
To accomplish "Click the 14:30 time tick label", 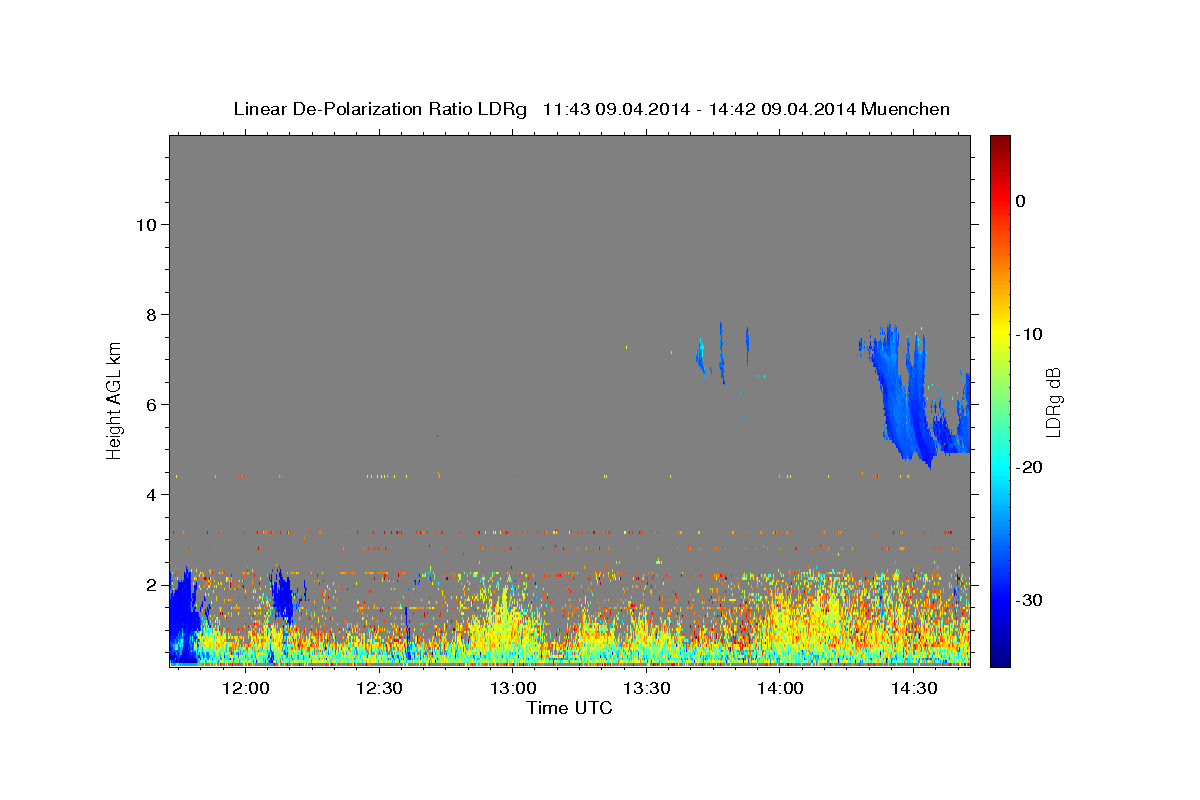I will click(x=914, y=689).
